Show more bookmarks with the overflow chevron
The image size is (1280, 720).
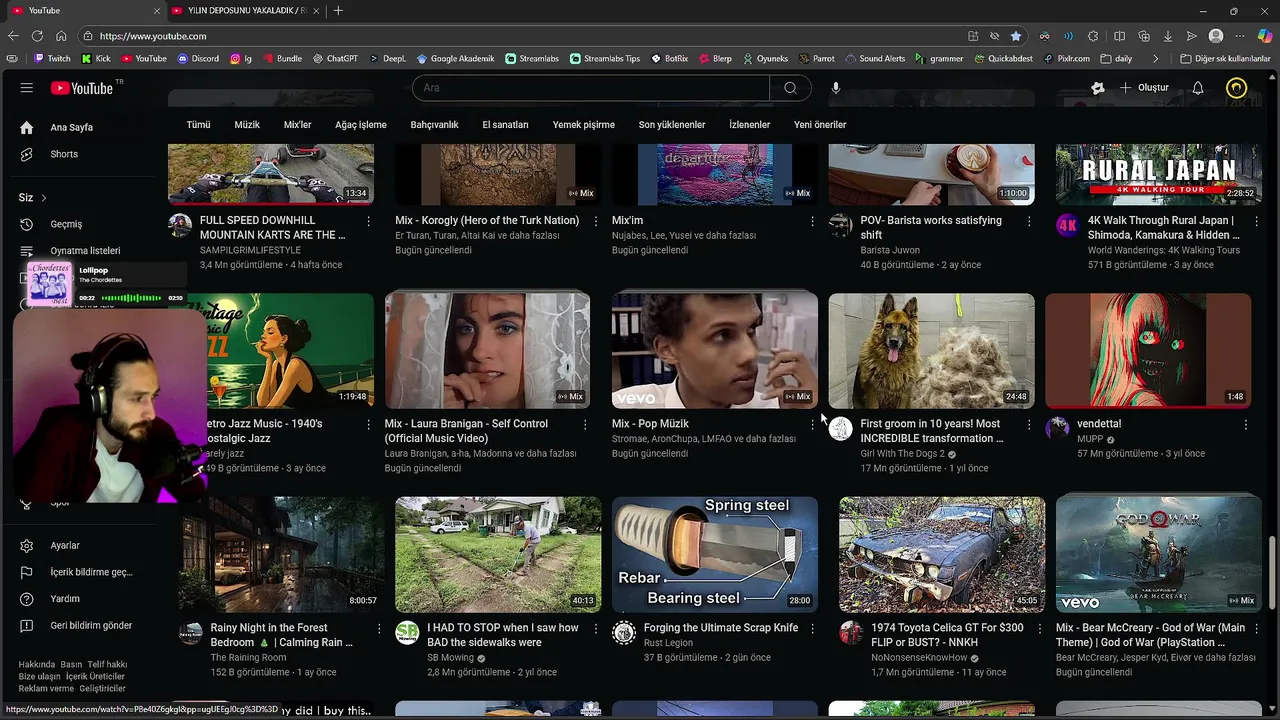[x=1156, y=59]
